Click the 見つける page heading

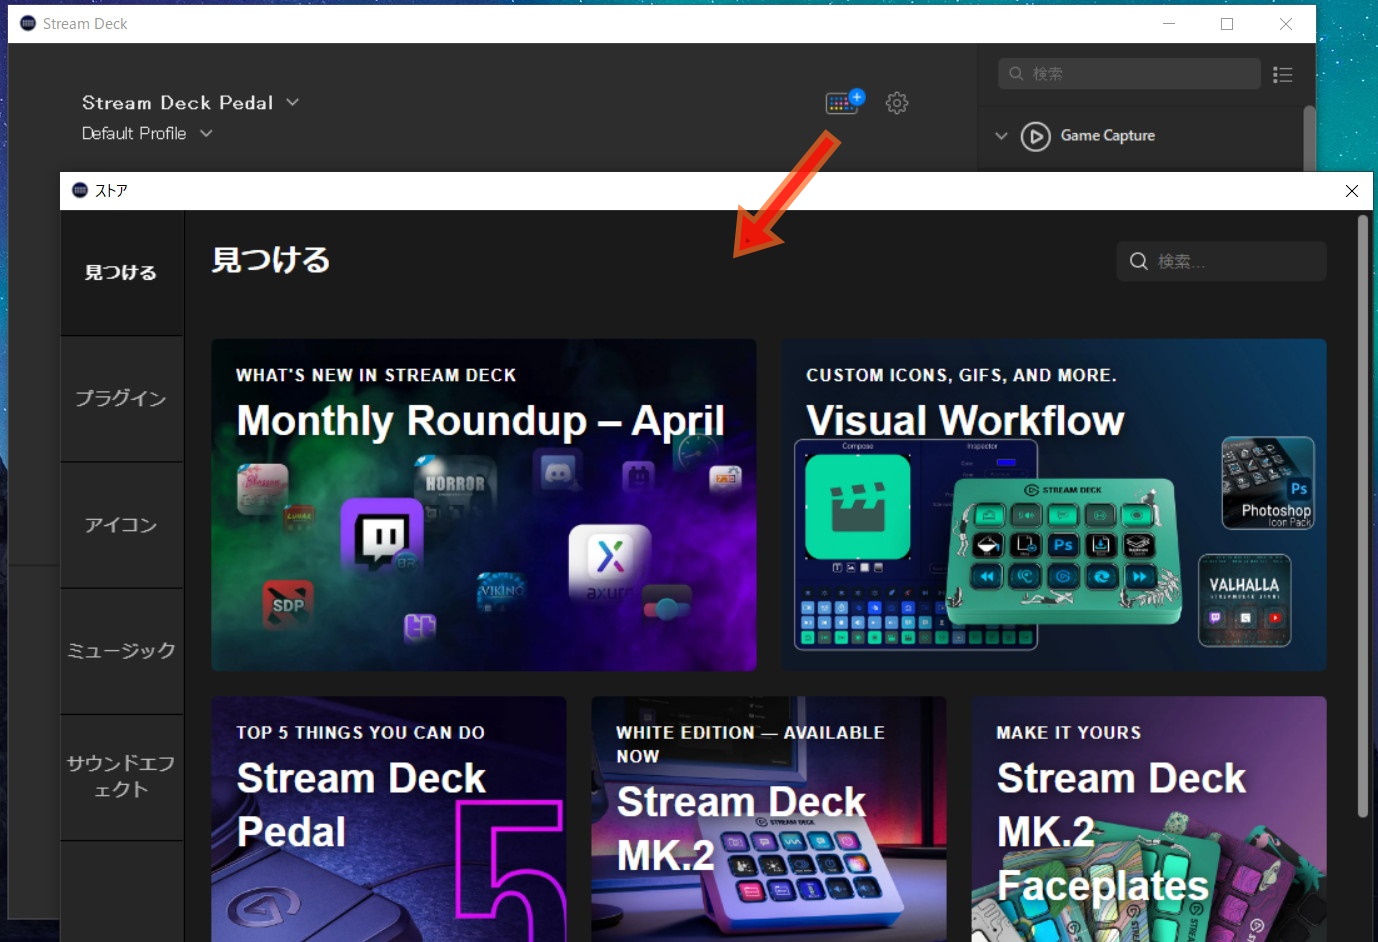coord(271,260)
